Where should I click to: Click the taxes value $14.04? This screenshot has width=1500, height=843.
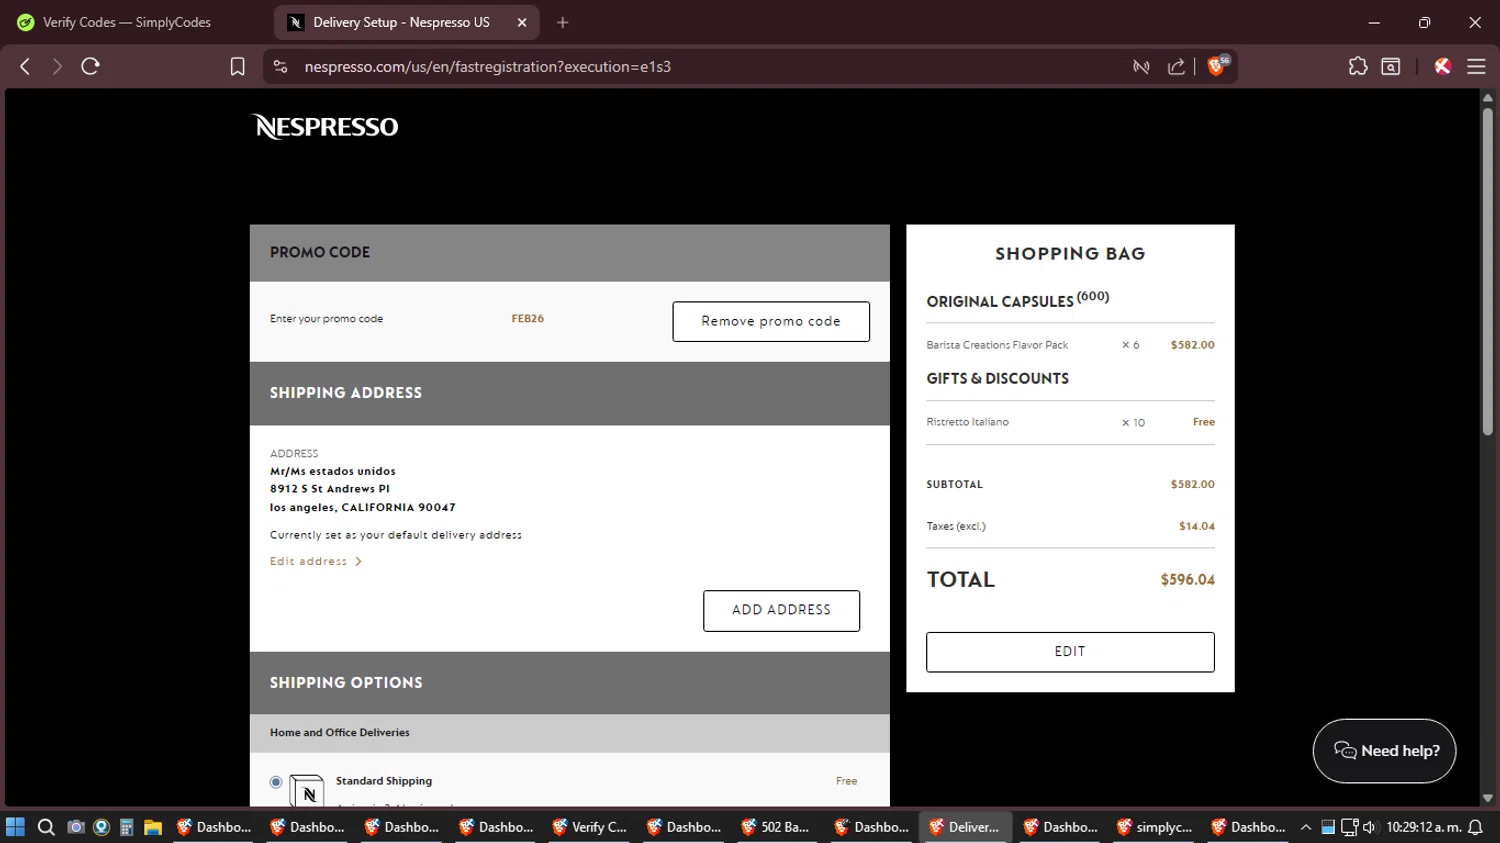pos(1197,526)
